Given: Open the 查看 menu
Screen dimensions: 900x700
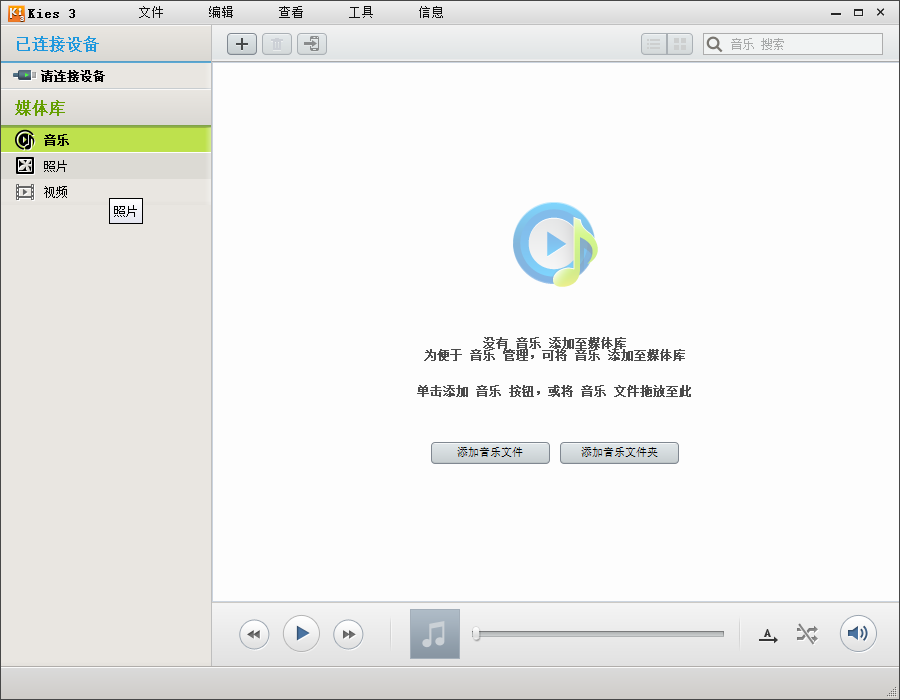Looking at the screenshot, I should 291,12.
